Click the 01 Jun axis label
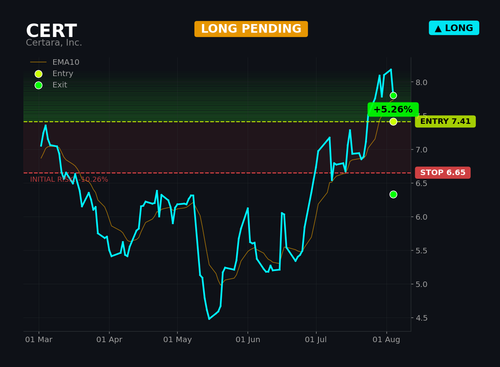The height and width of the screenshot is (367, 500). click(248, 340)
